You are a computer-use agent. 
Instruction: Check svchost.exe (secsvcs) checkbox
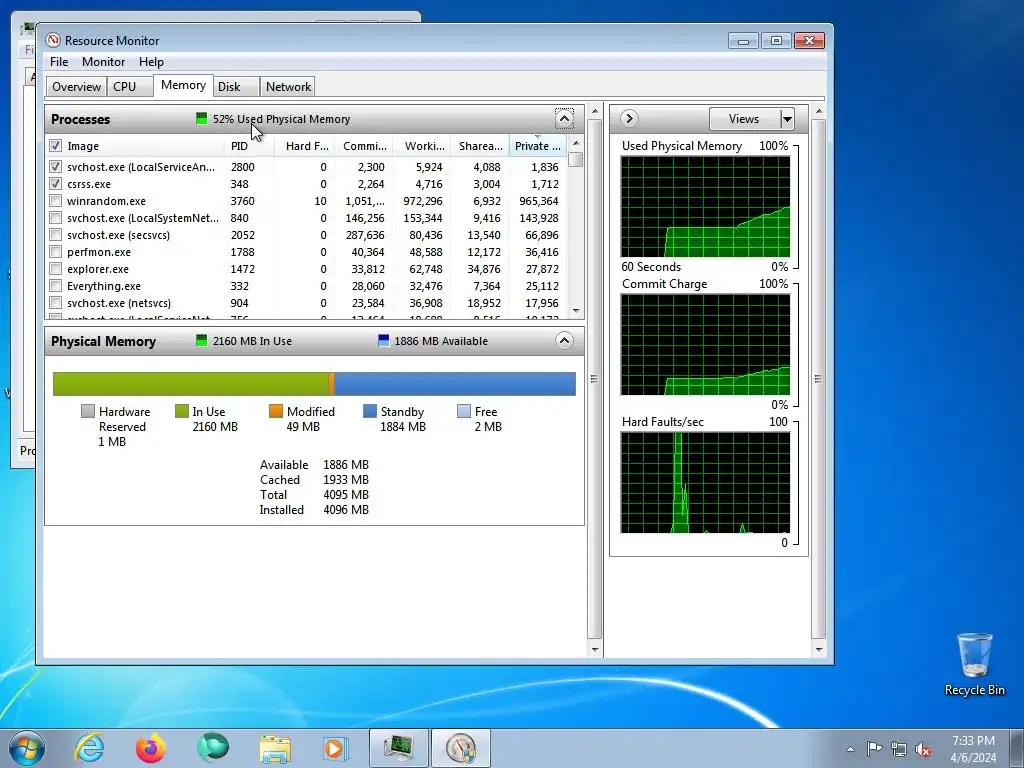point(56,234)
